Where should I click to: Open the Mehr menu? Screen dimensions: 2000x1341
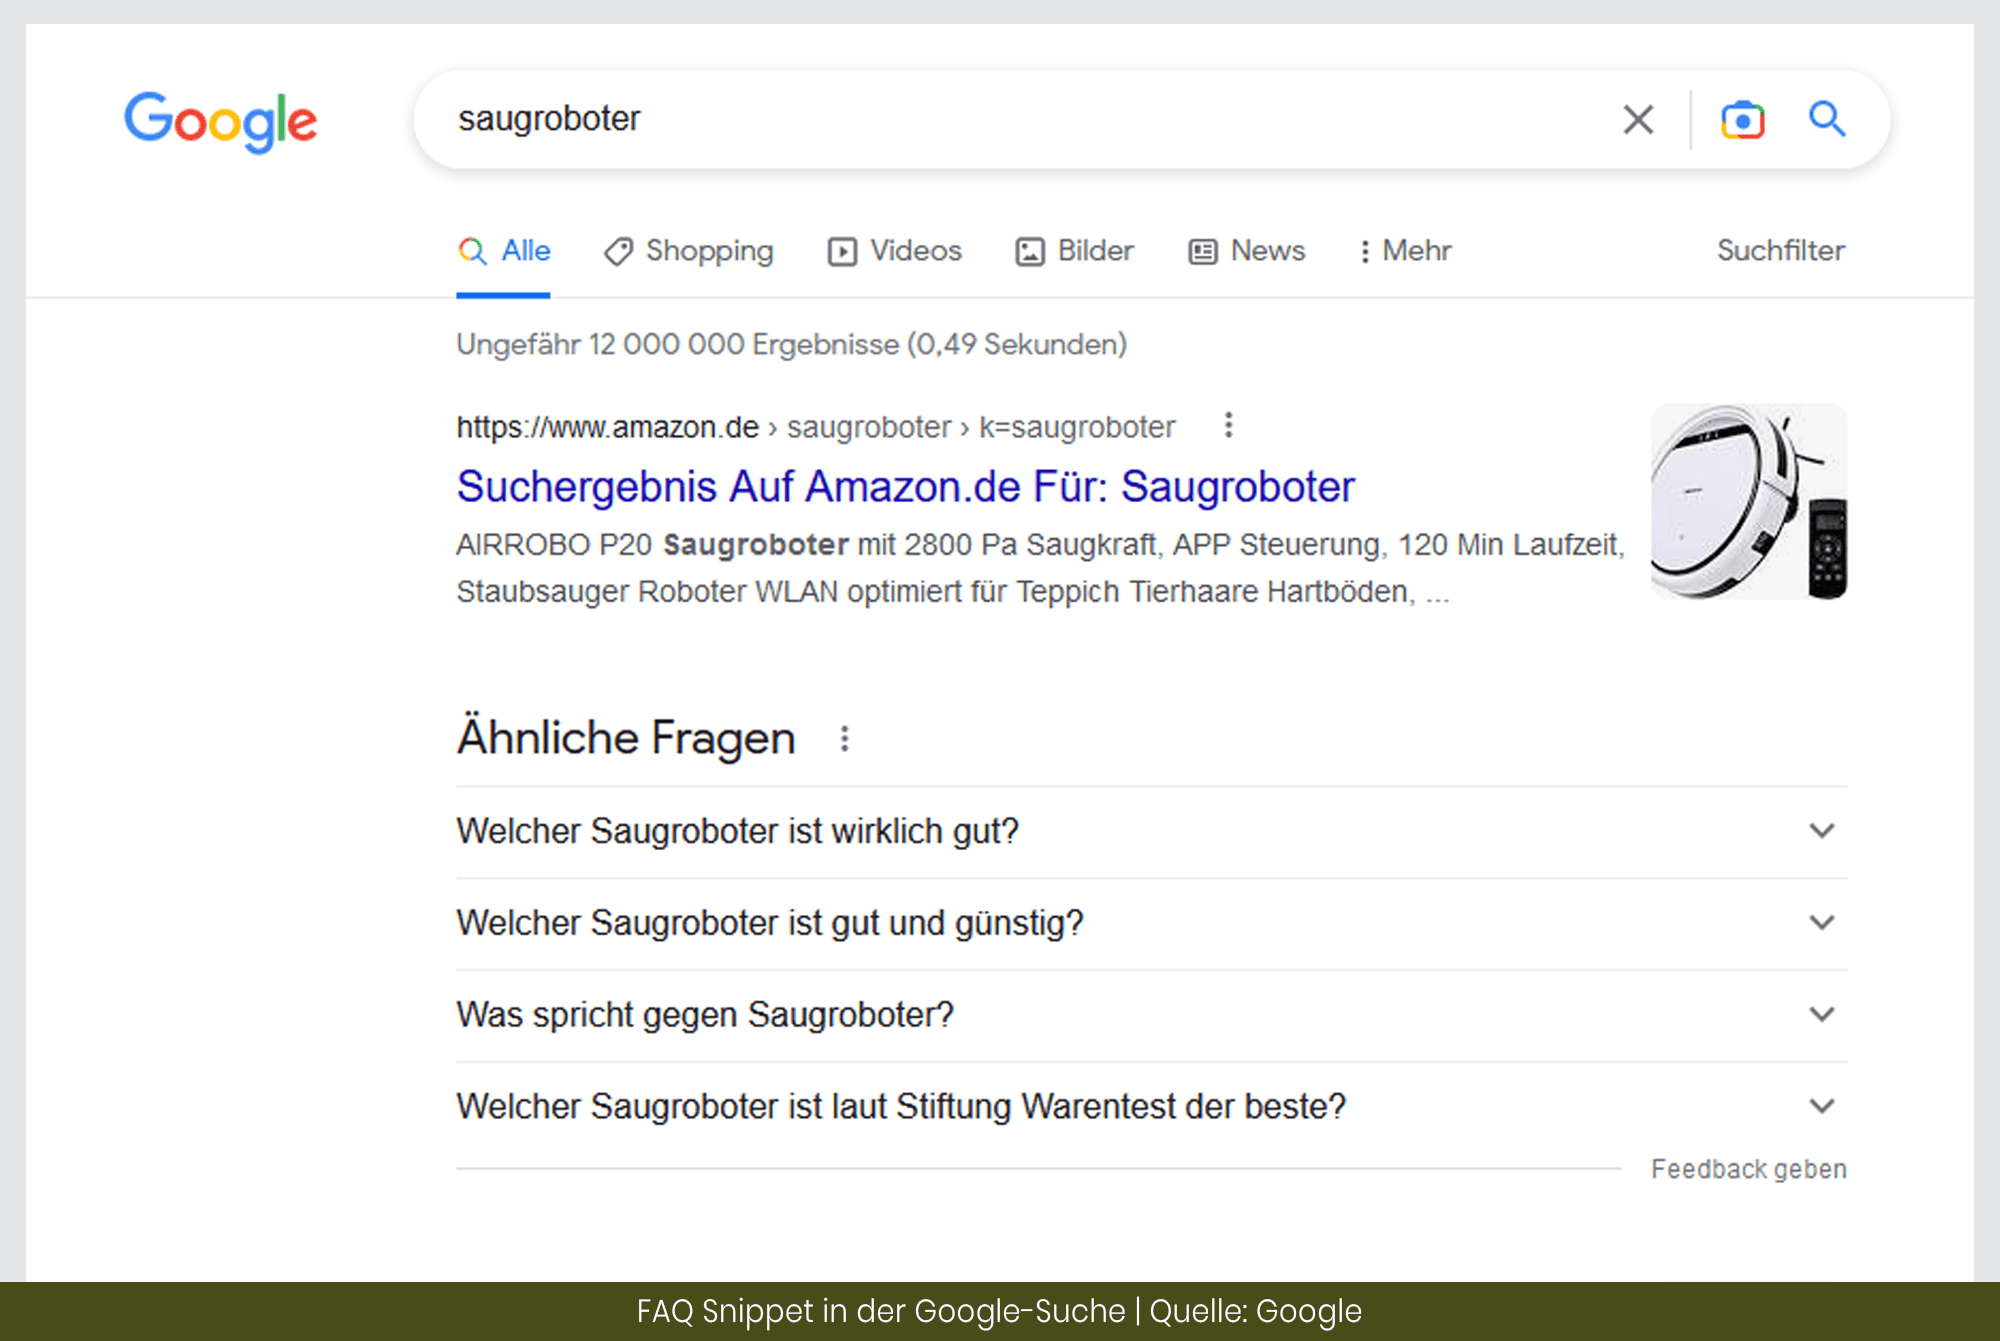tap(1405, 251)
